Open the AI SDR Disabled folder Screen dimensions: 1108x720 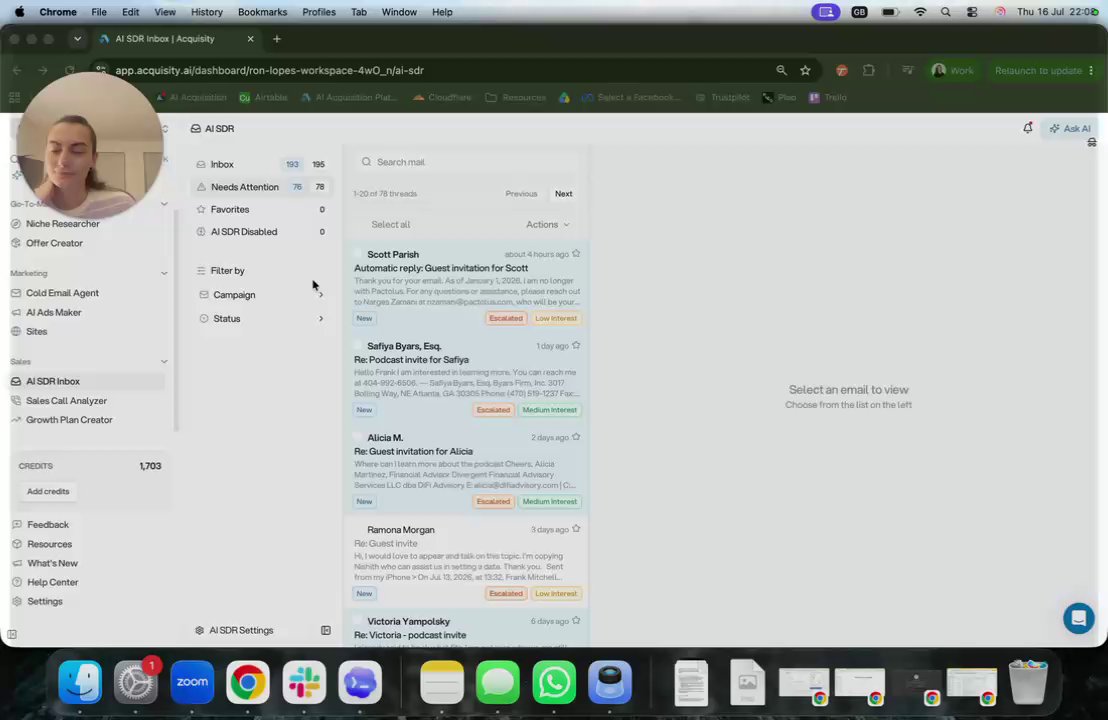[x=261, y=232]
